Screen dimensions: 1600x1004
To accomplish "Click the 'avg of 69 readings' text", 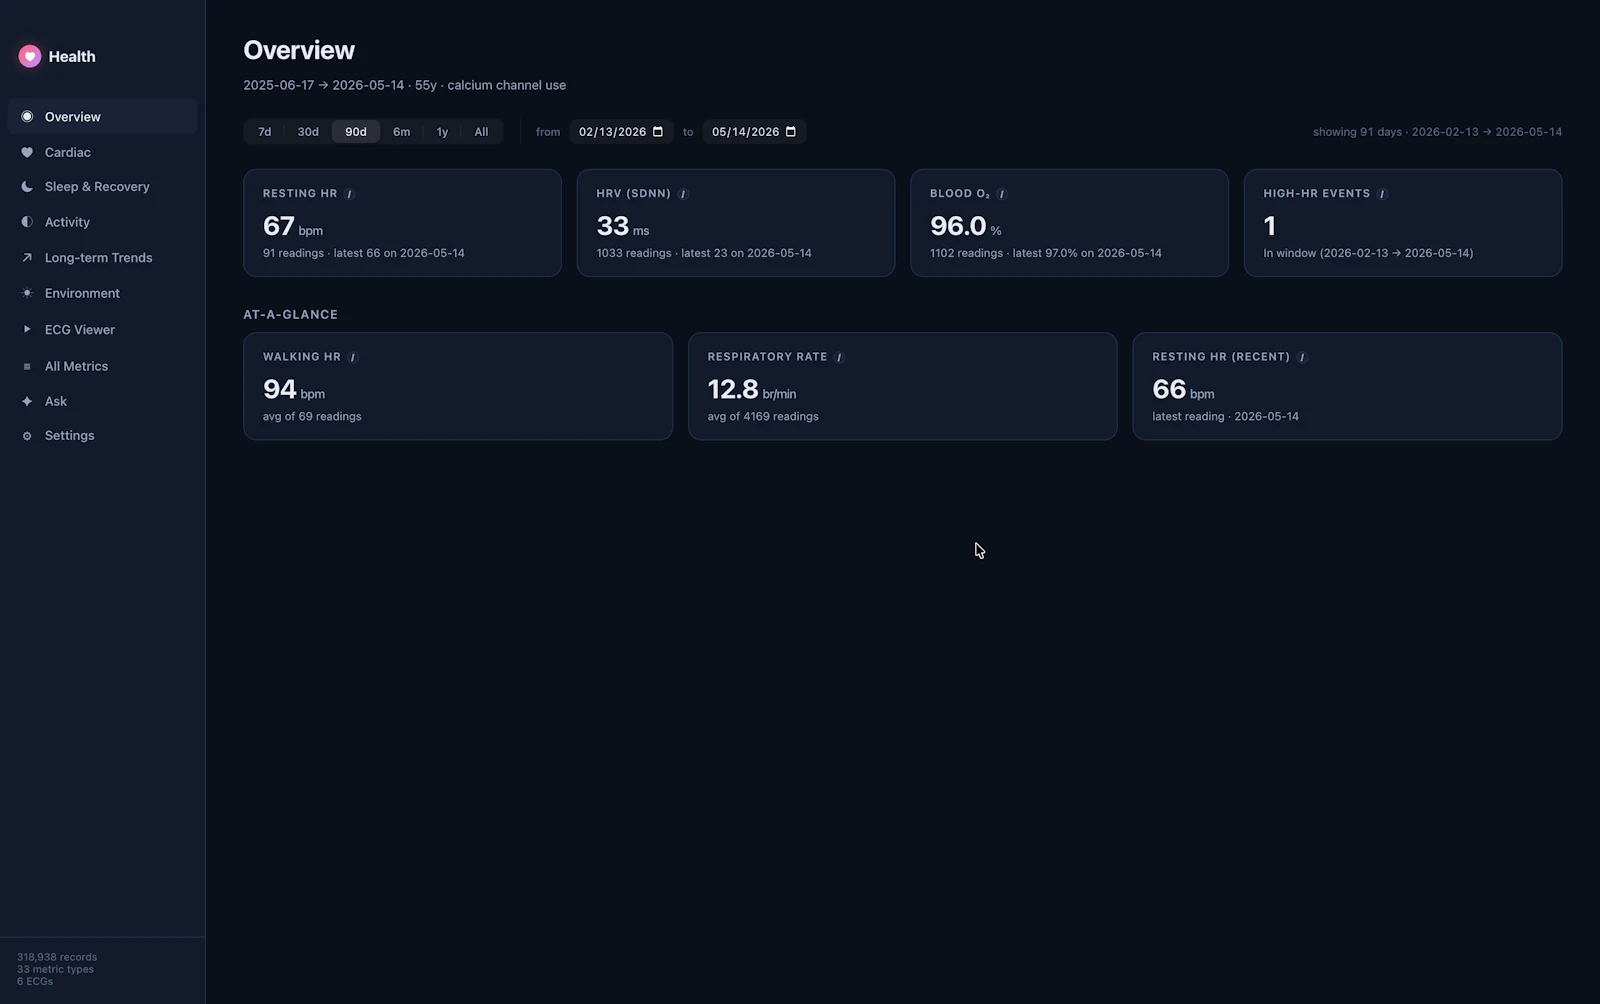I will click(312, 417).
